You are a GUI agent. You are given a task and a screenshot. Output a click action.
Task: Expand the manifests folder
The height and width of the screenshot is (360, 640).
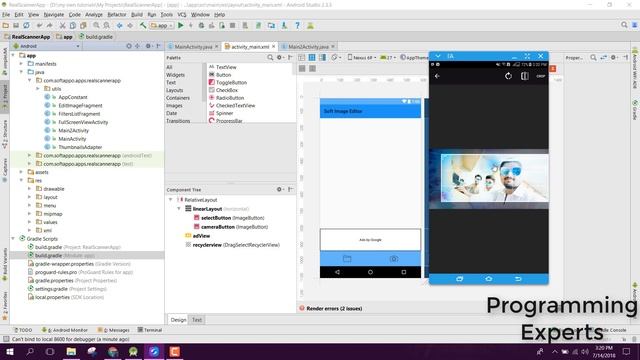coord(21,64)
